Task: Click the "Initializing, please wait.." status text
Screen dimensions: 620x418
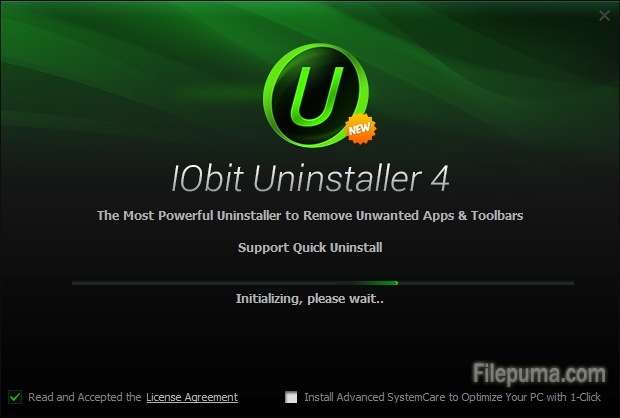Action: coord(310,299)
